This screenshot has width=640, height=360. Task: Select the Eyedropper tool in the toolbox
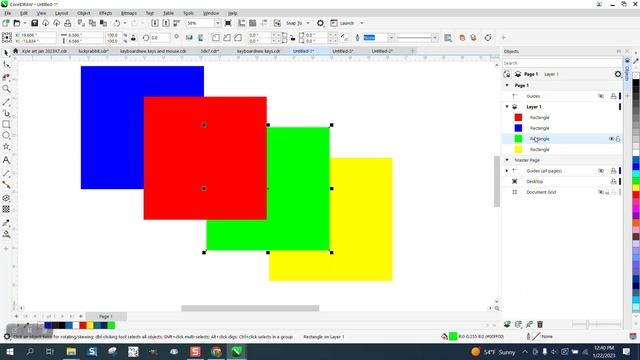click(6, 223)
